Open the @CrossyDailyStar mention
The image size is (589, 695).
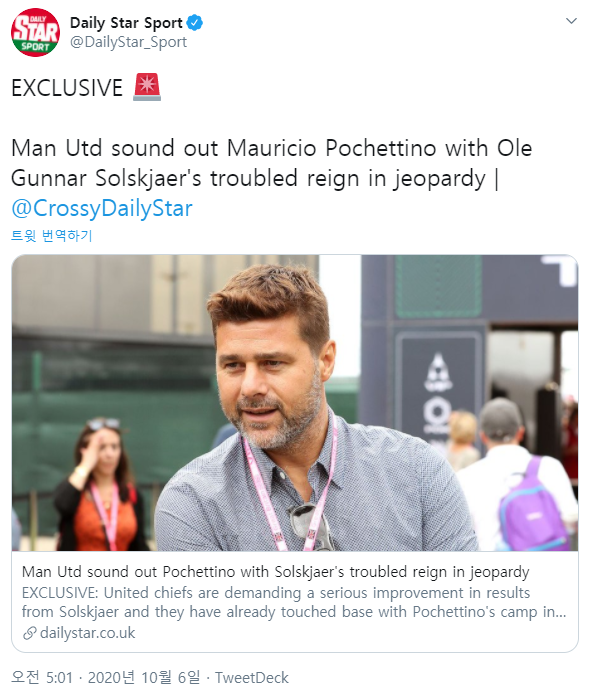(102, 208)
